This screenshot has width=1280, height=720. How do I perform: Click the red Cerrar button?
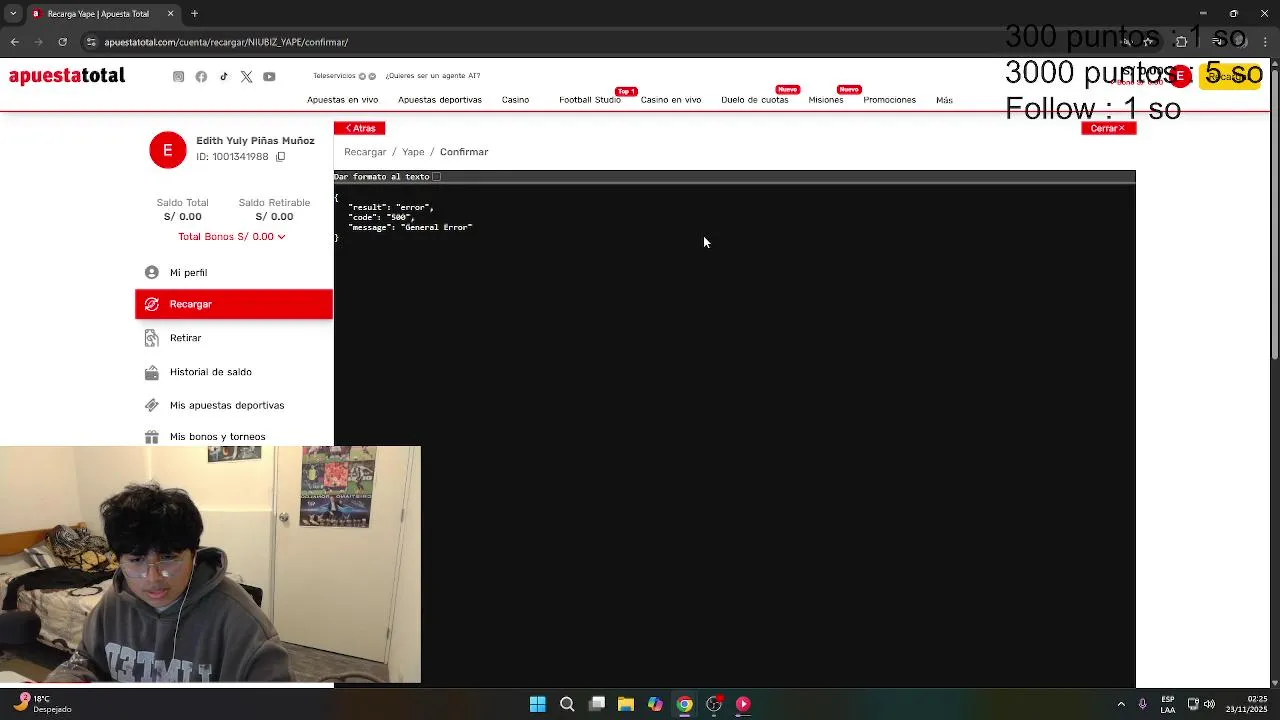(1108, 128)
